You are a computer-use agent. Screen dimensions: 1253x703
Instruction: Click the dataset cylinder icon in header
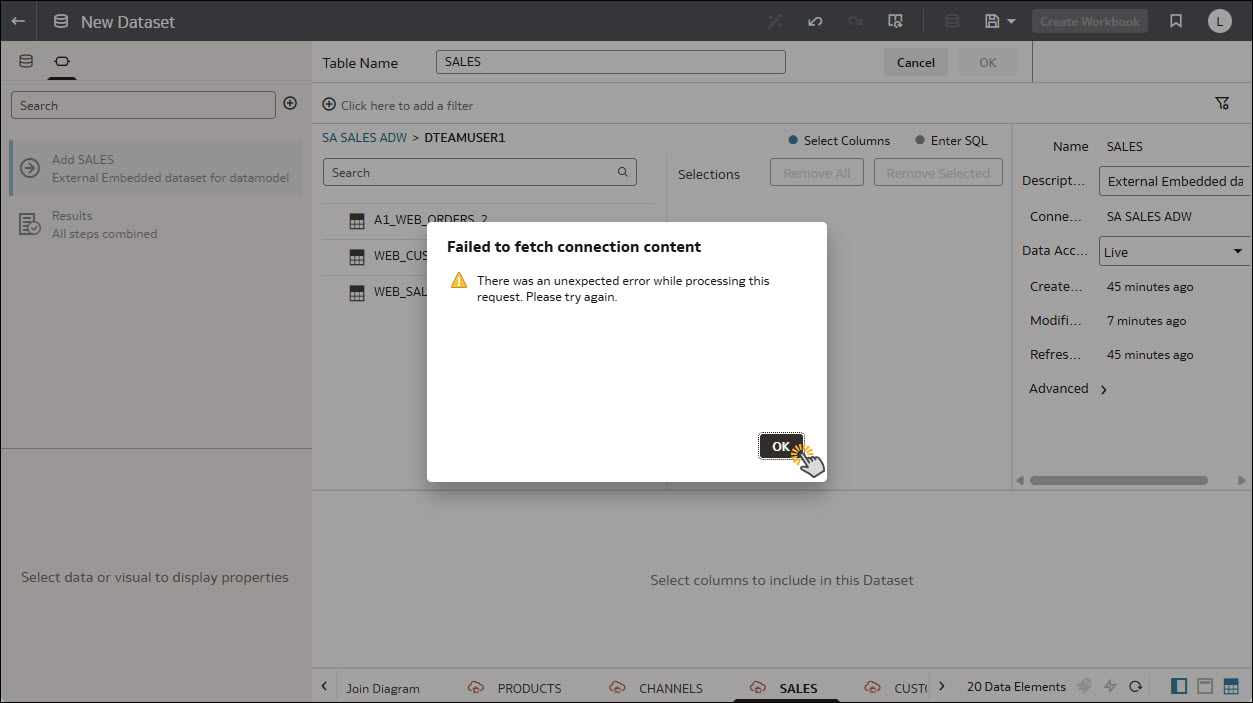coord(952,21)
